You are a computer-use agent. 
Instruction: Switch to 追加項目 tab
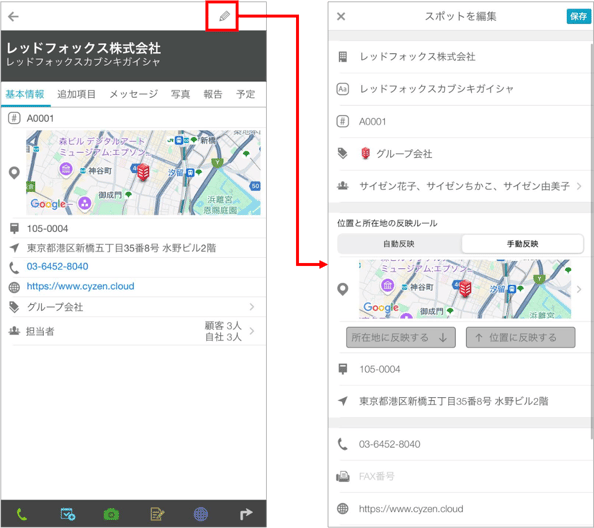tap(77, 94)
